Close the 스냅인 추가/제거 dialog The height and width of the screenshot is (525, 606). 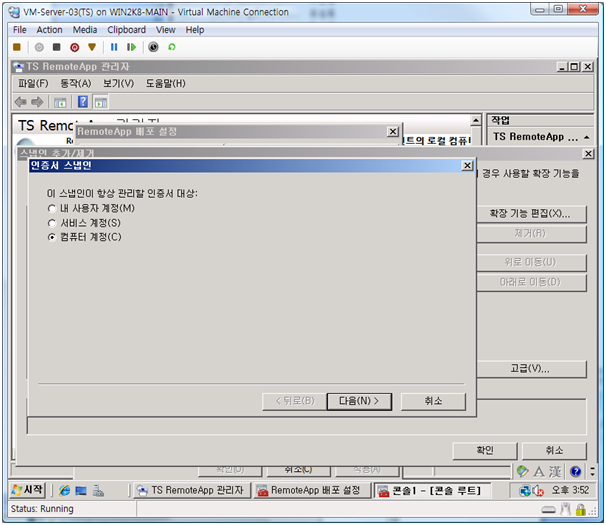click(588, 154)
